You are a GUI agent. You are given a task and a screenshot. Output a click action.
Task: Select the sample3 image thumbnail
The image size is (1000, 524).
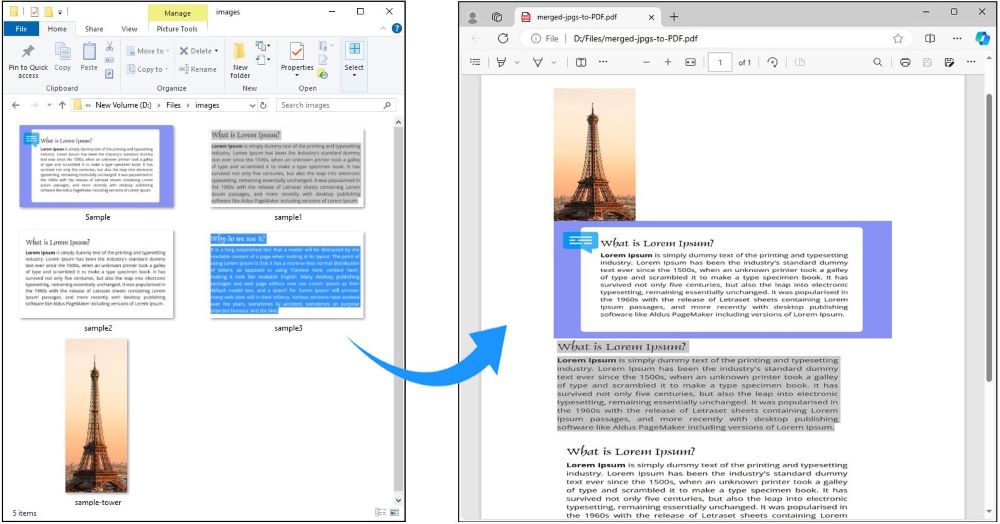pyautogui.click(x=288, y=275)
